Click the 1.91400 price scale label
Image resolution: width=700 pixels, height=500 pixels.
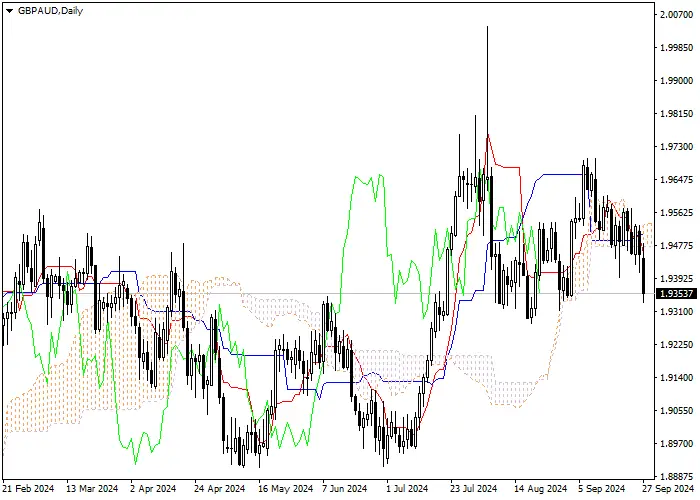click(676, 378)
